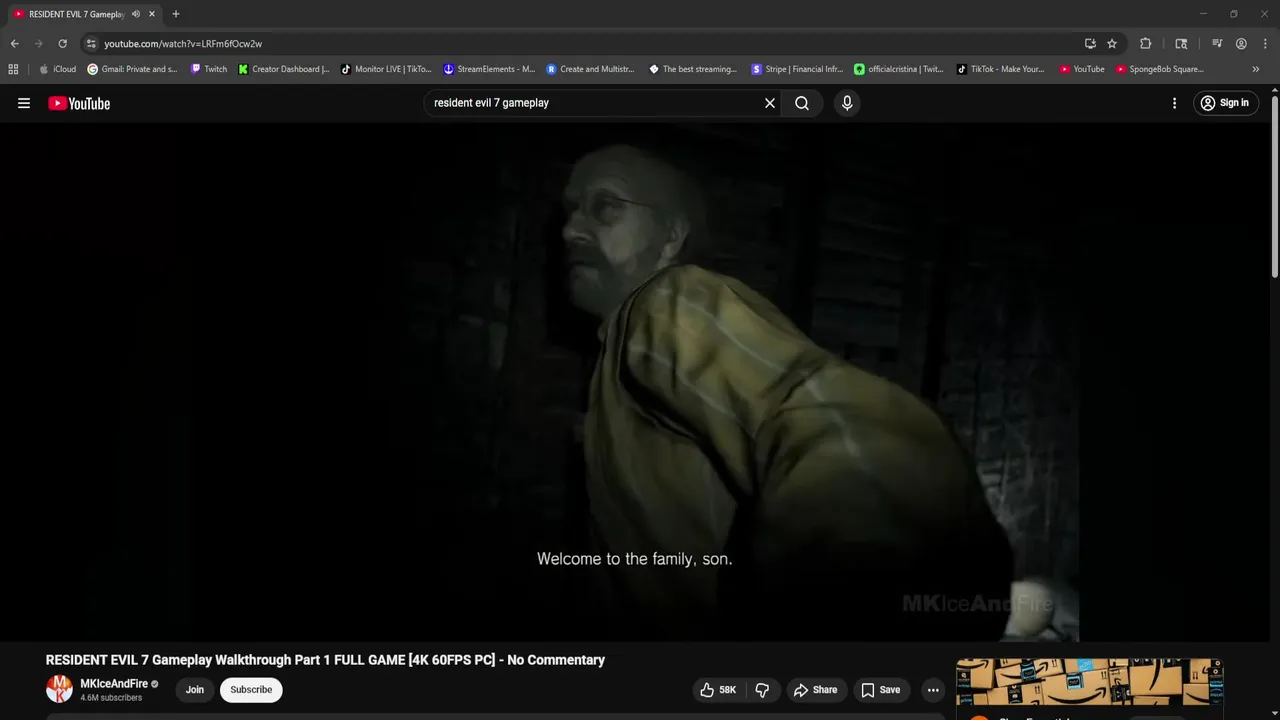Open the MKIceAndFire channel avatar

59,689
